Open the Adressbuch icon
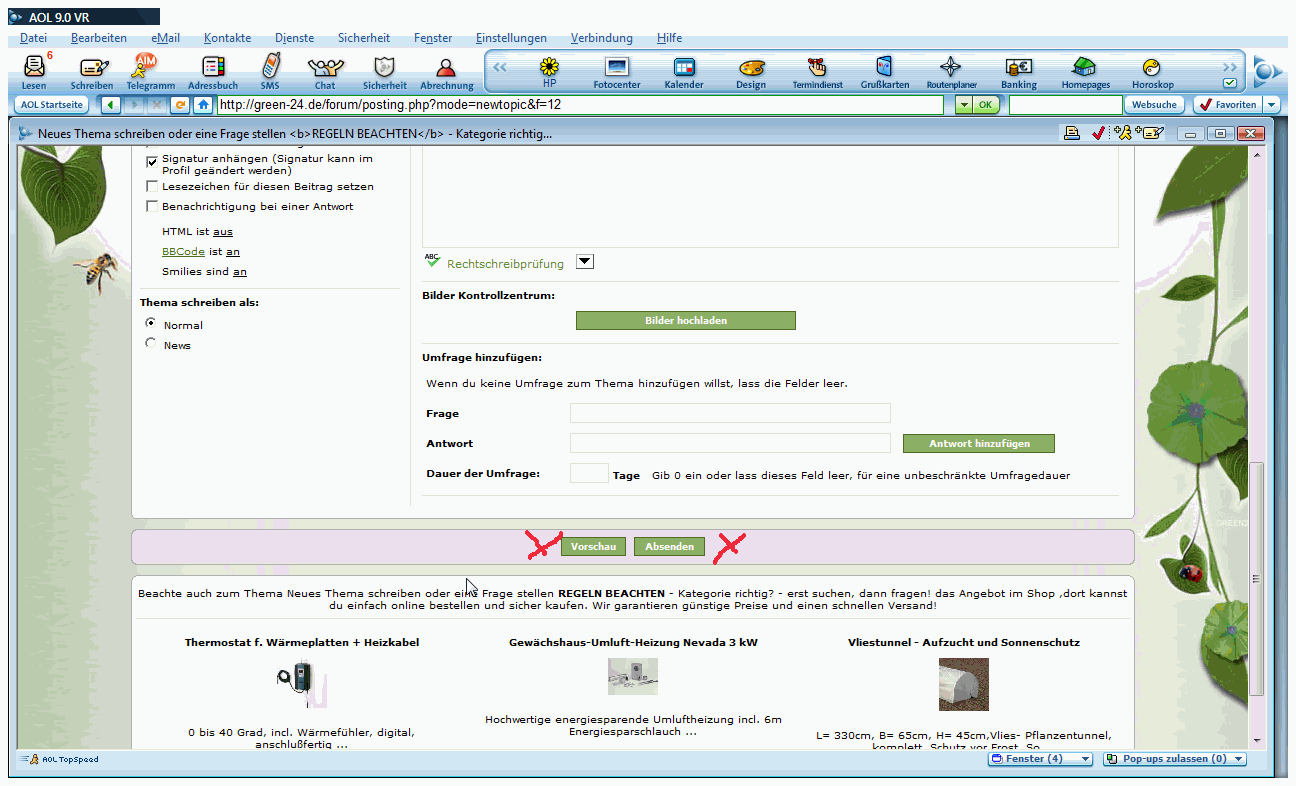This screenshot has width=1296, height=786. coord(212,69)
